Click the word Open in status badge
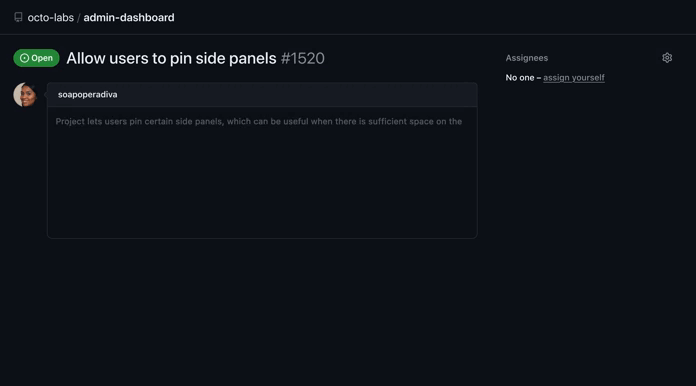Viewport: 696px width, 386px height. (x=42, y=58)
